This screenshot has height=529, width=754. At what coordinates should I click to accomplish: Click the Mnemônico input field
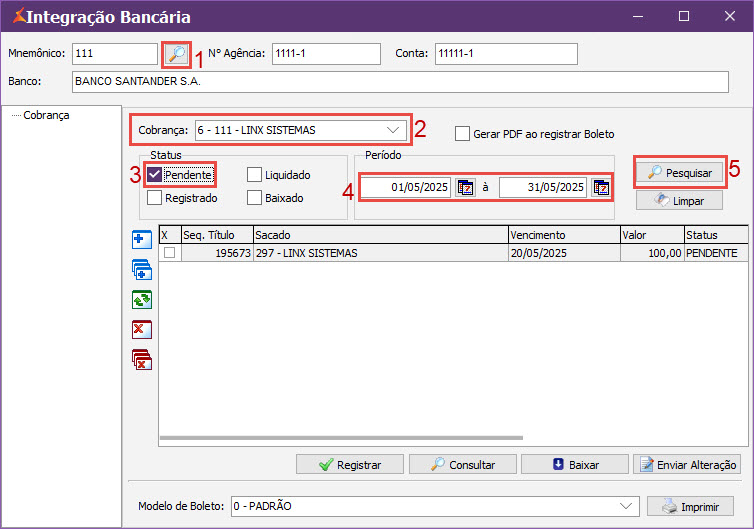(115, 54)
